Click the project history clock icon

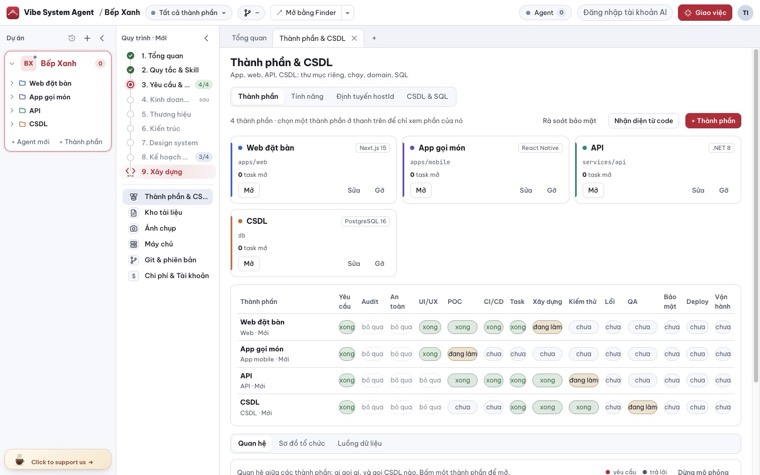tap(72, 38)
